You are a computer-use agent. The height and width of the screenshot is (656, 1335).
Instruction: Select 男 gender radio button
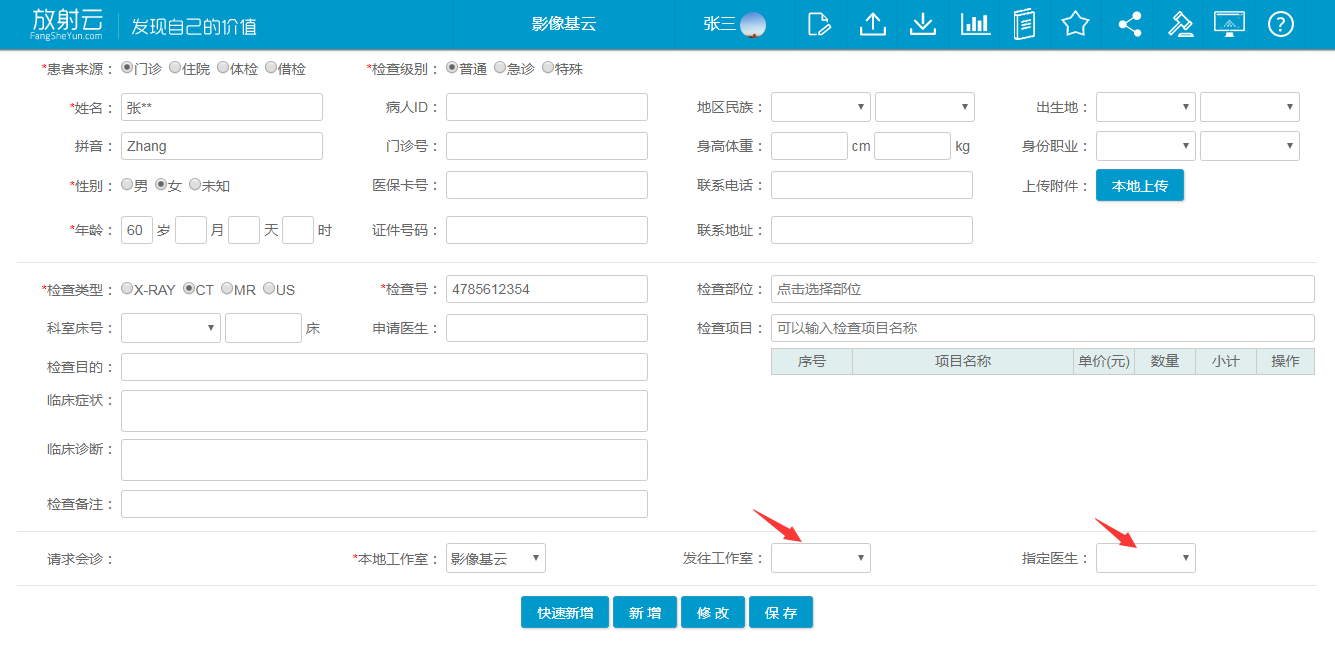[127, 185]
